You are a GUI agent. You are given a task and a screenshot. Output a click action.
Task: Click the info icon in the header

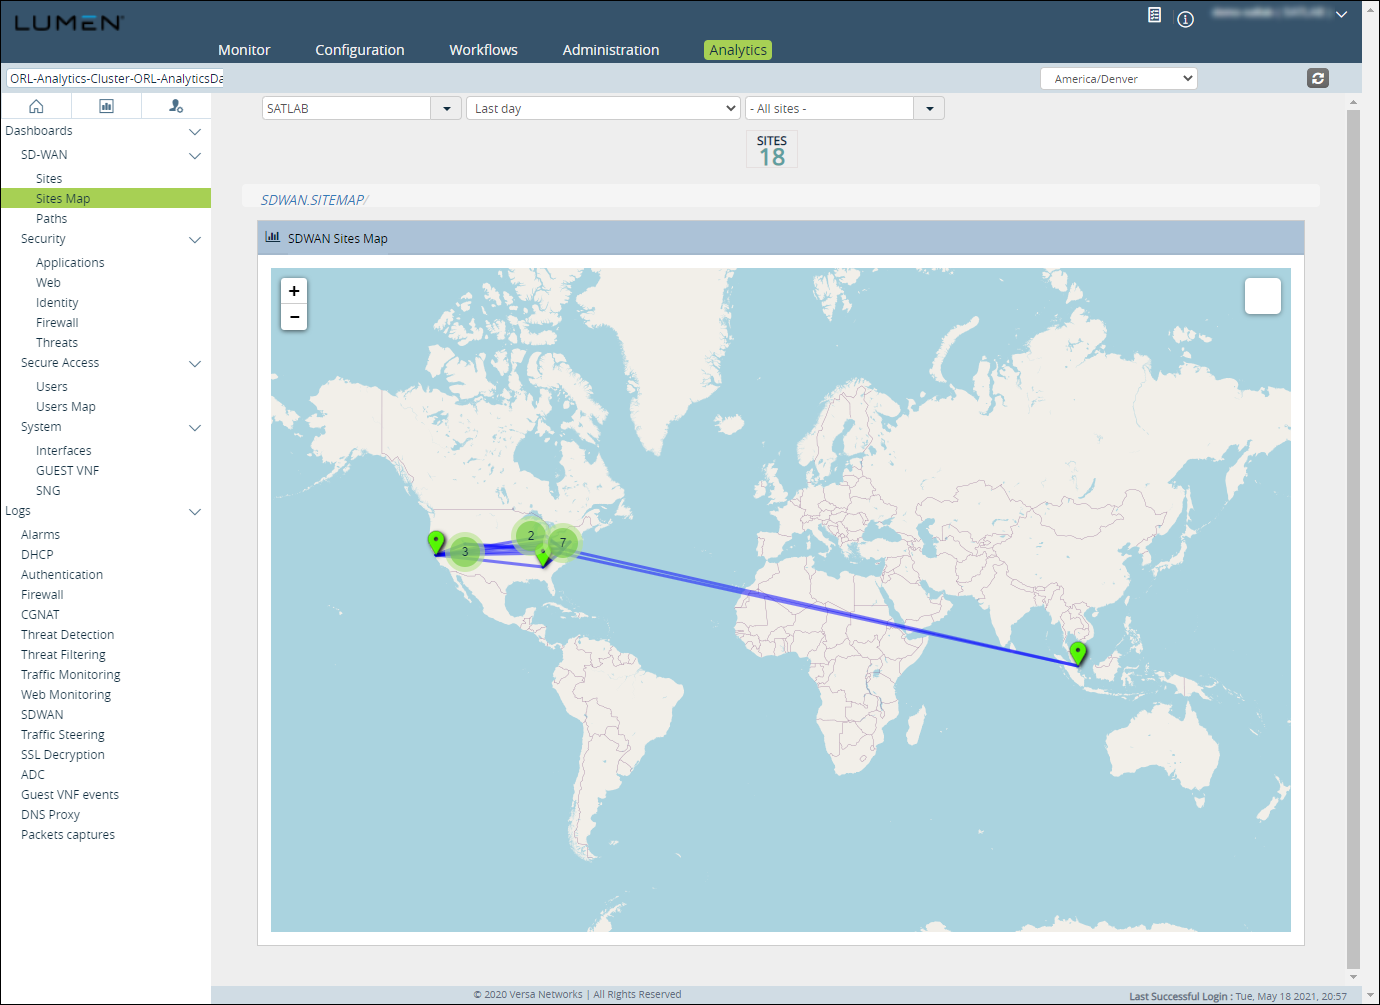click(1185, 19)
